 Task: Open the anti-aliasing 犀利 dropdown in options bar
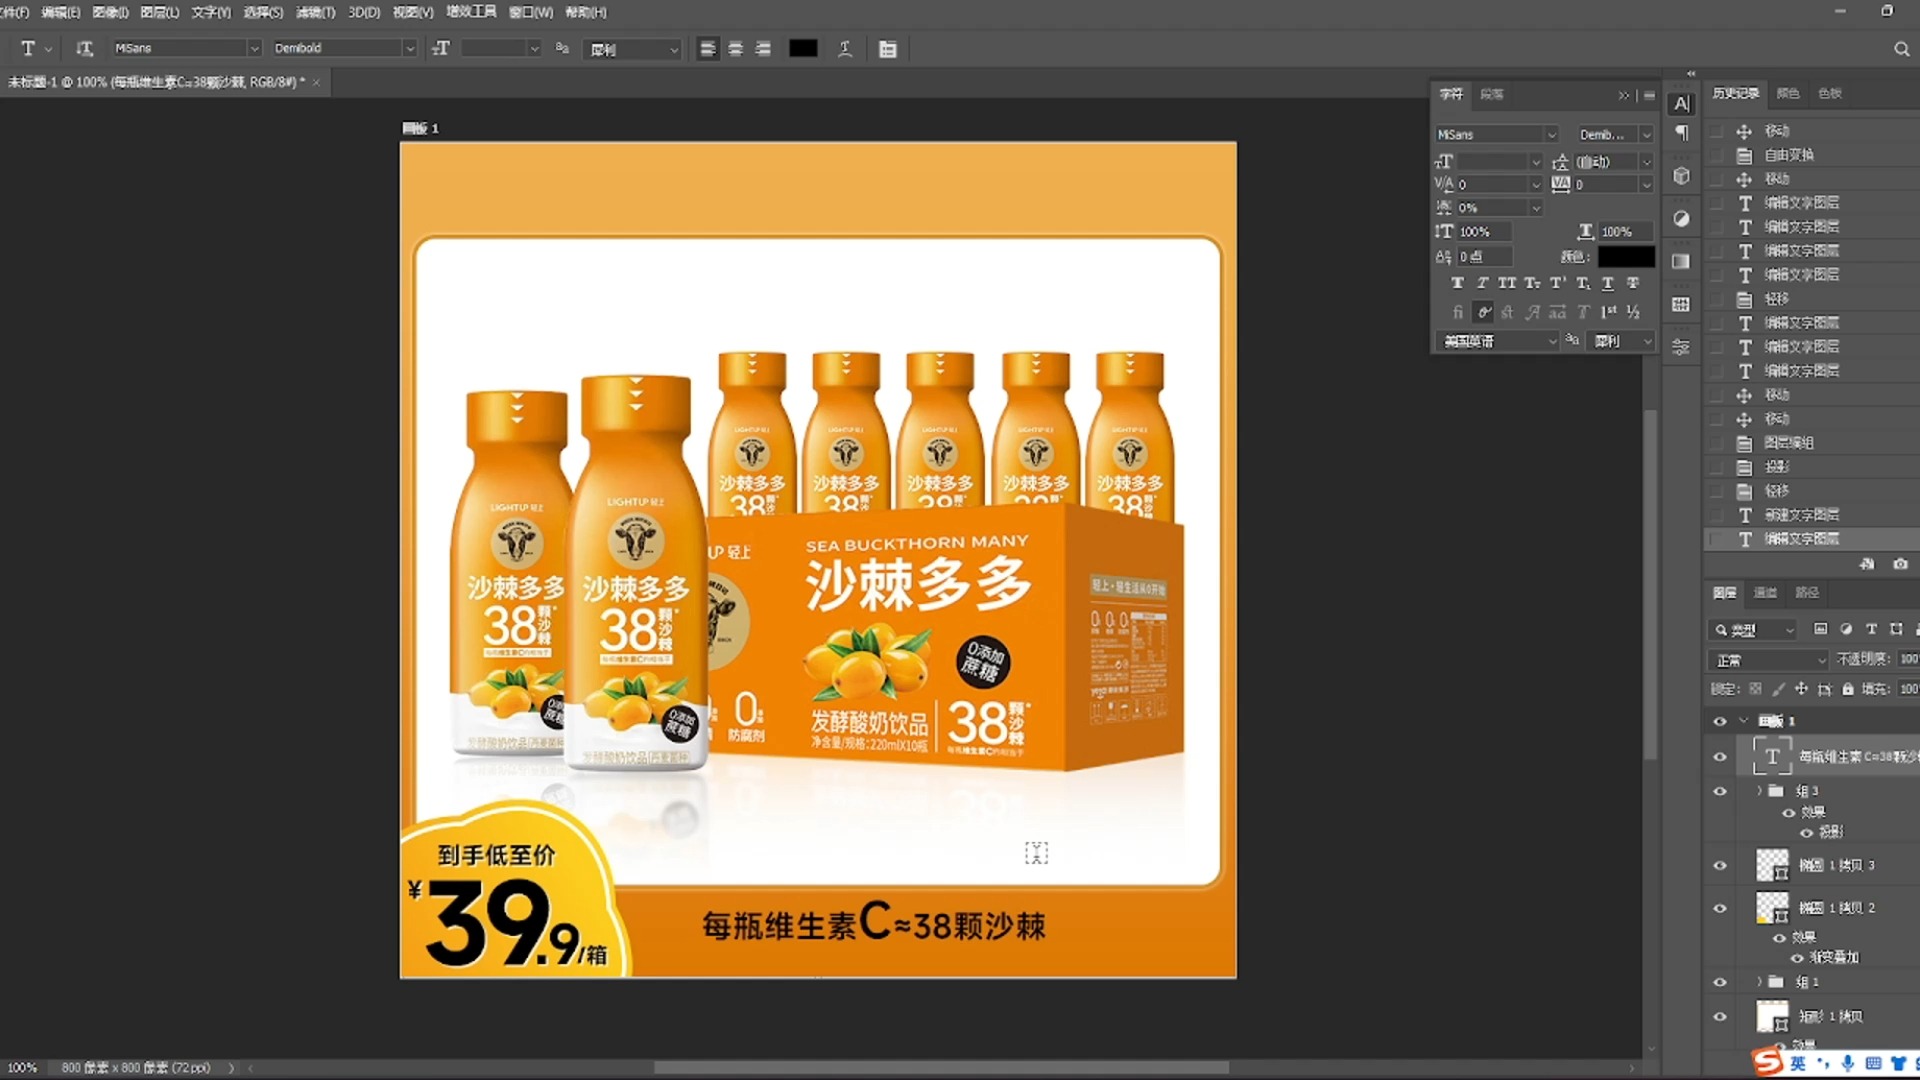pos(634,49)
